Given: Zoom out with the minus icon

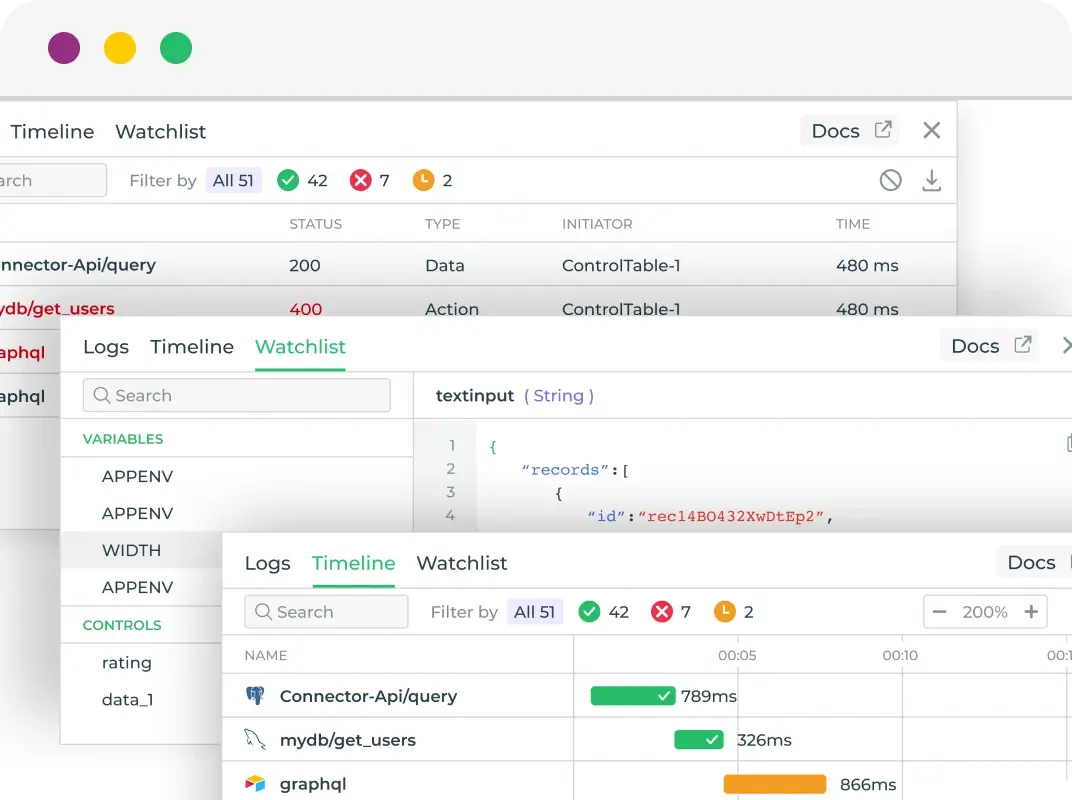Looking at the screenshot, I should [940, 612].
